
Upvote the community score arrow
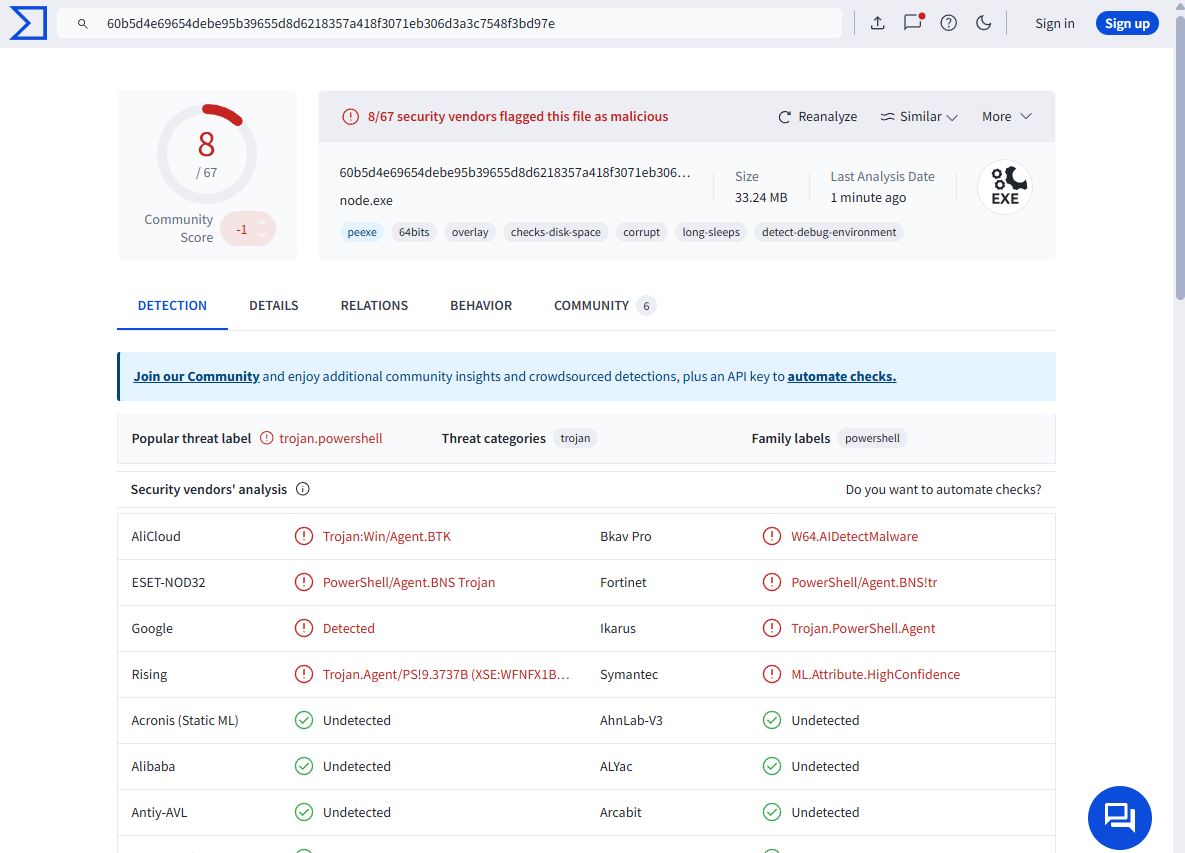coord(262,221)
